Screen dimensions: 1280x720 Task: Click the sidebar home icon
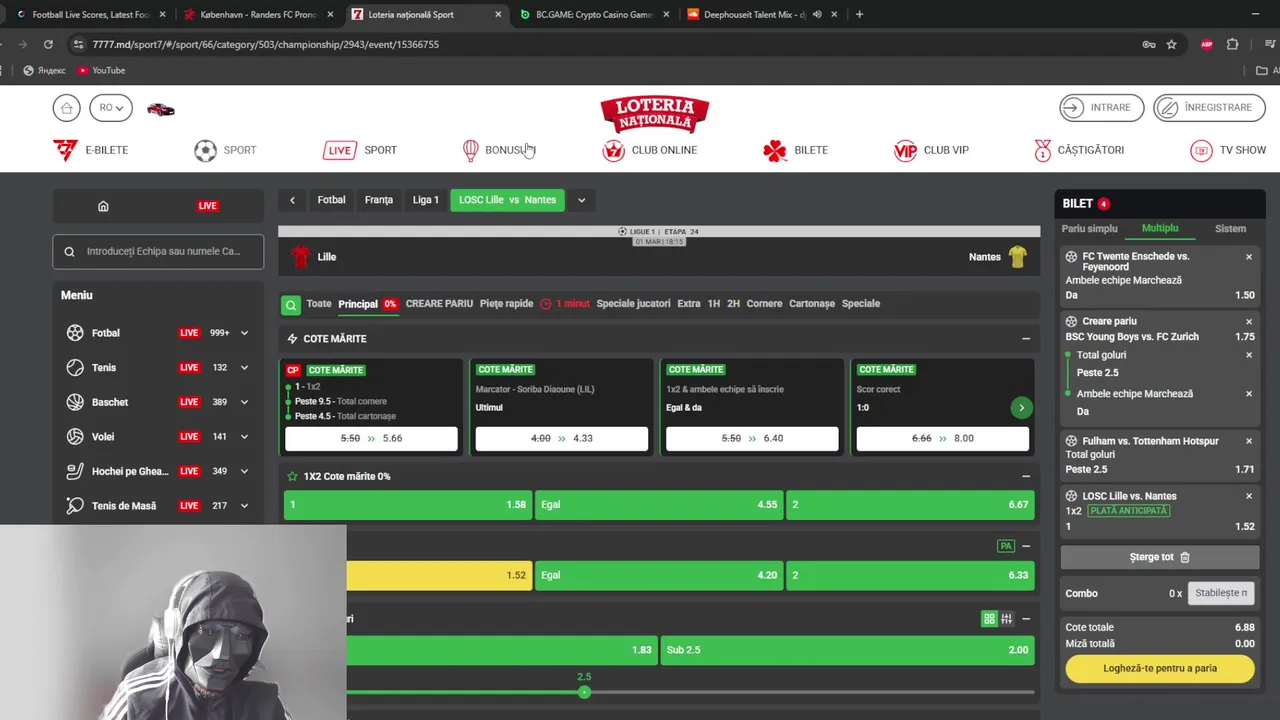click(x=103, y=206)
